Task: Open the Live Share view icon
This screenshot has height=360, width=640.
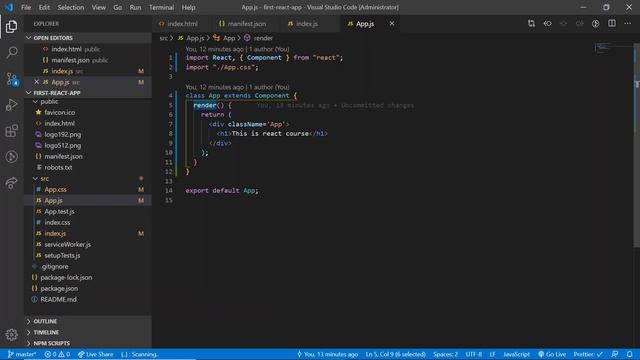Action: click(11, 182)
